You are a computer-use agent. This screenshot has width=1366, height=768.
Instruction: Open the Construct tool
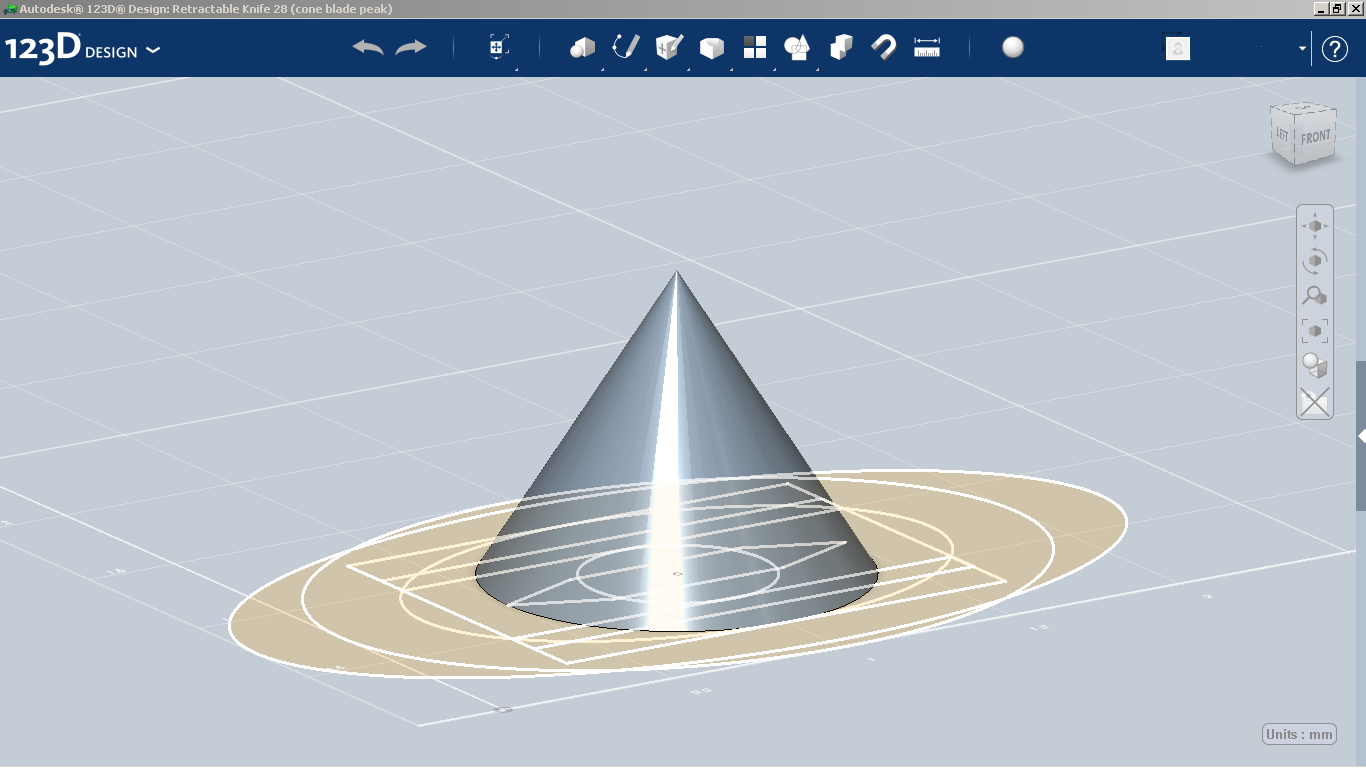[668, 47]
